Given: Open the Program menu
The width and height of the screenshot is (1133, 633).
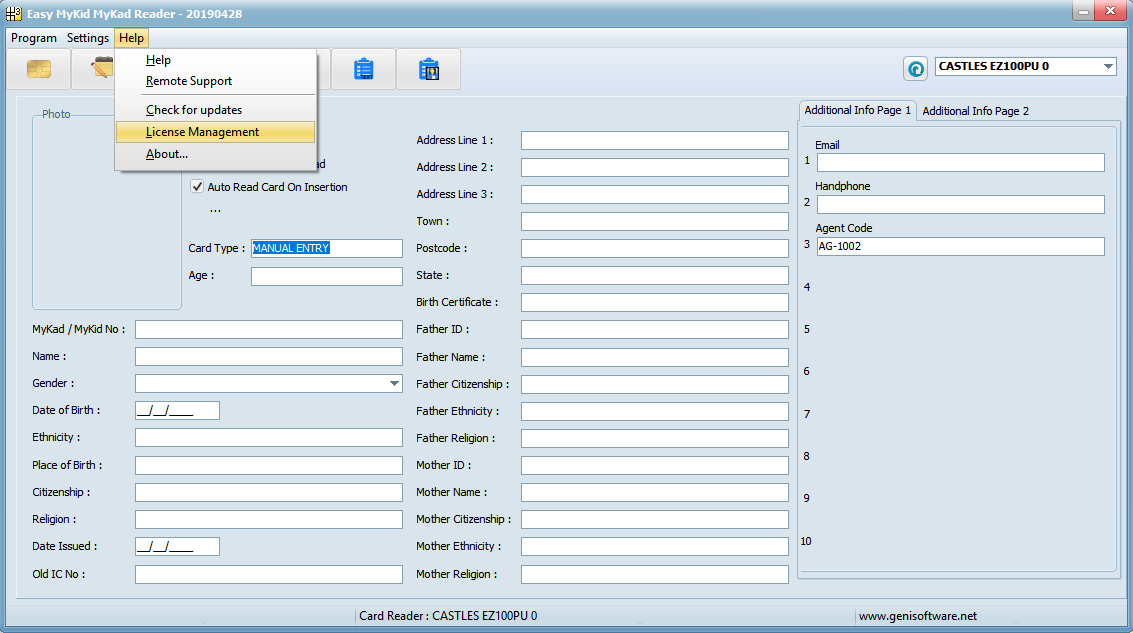Looking at the screenshot, I should click(x=34, y=38).
